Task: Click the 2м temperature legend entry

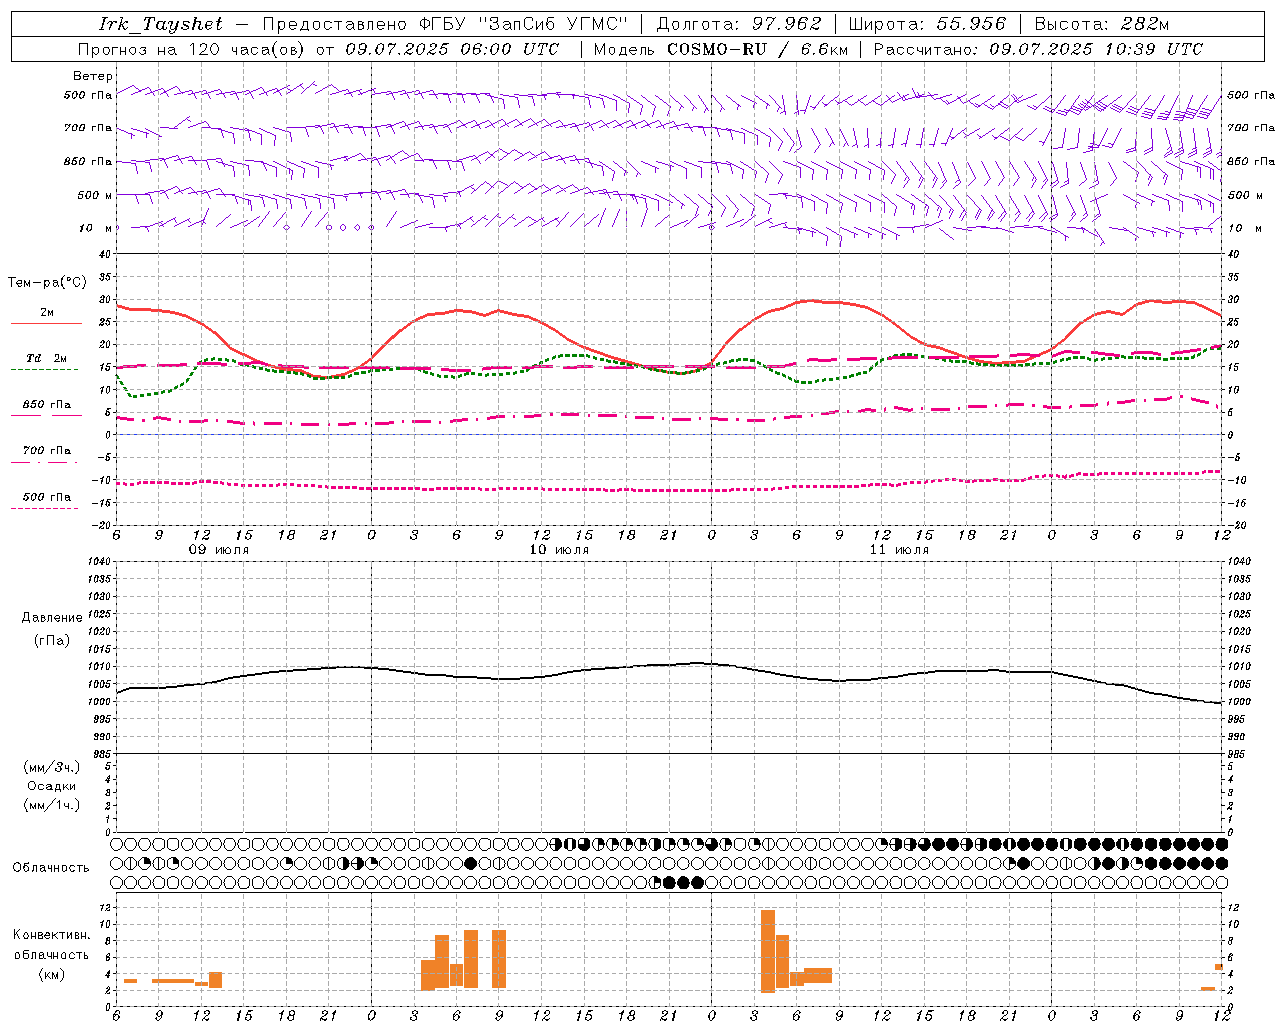Action: tap(47, 313)
